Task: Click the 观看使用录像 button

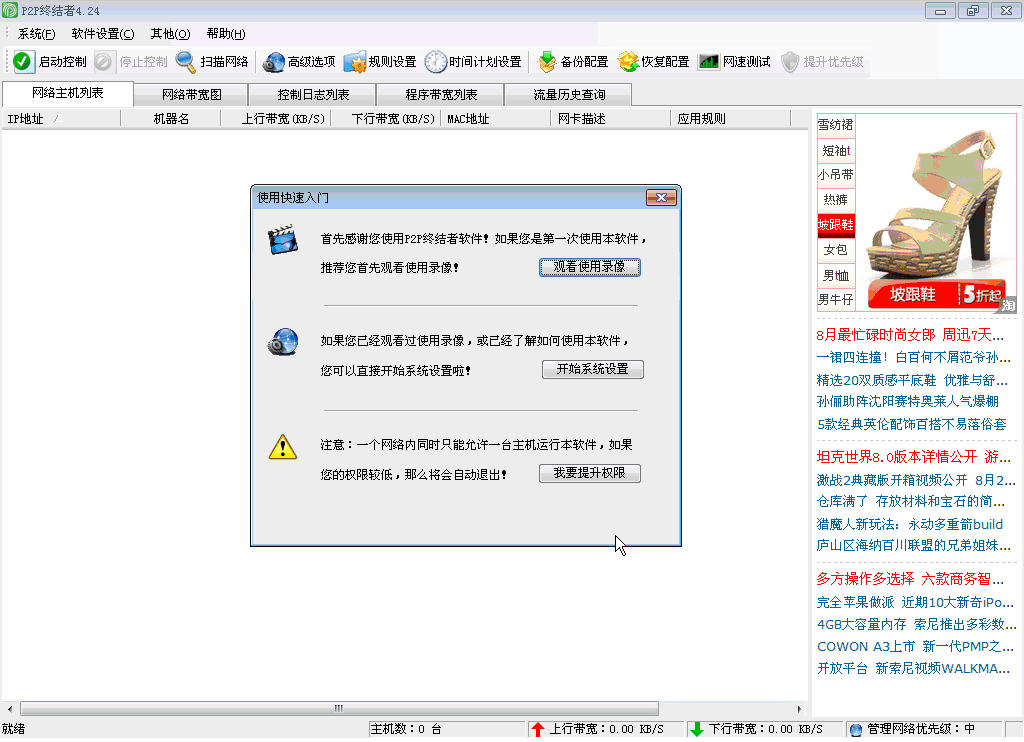Action: pos(589,267)
